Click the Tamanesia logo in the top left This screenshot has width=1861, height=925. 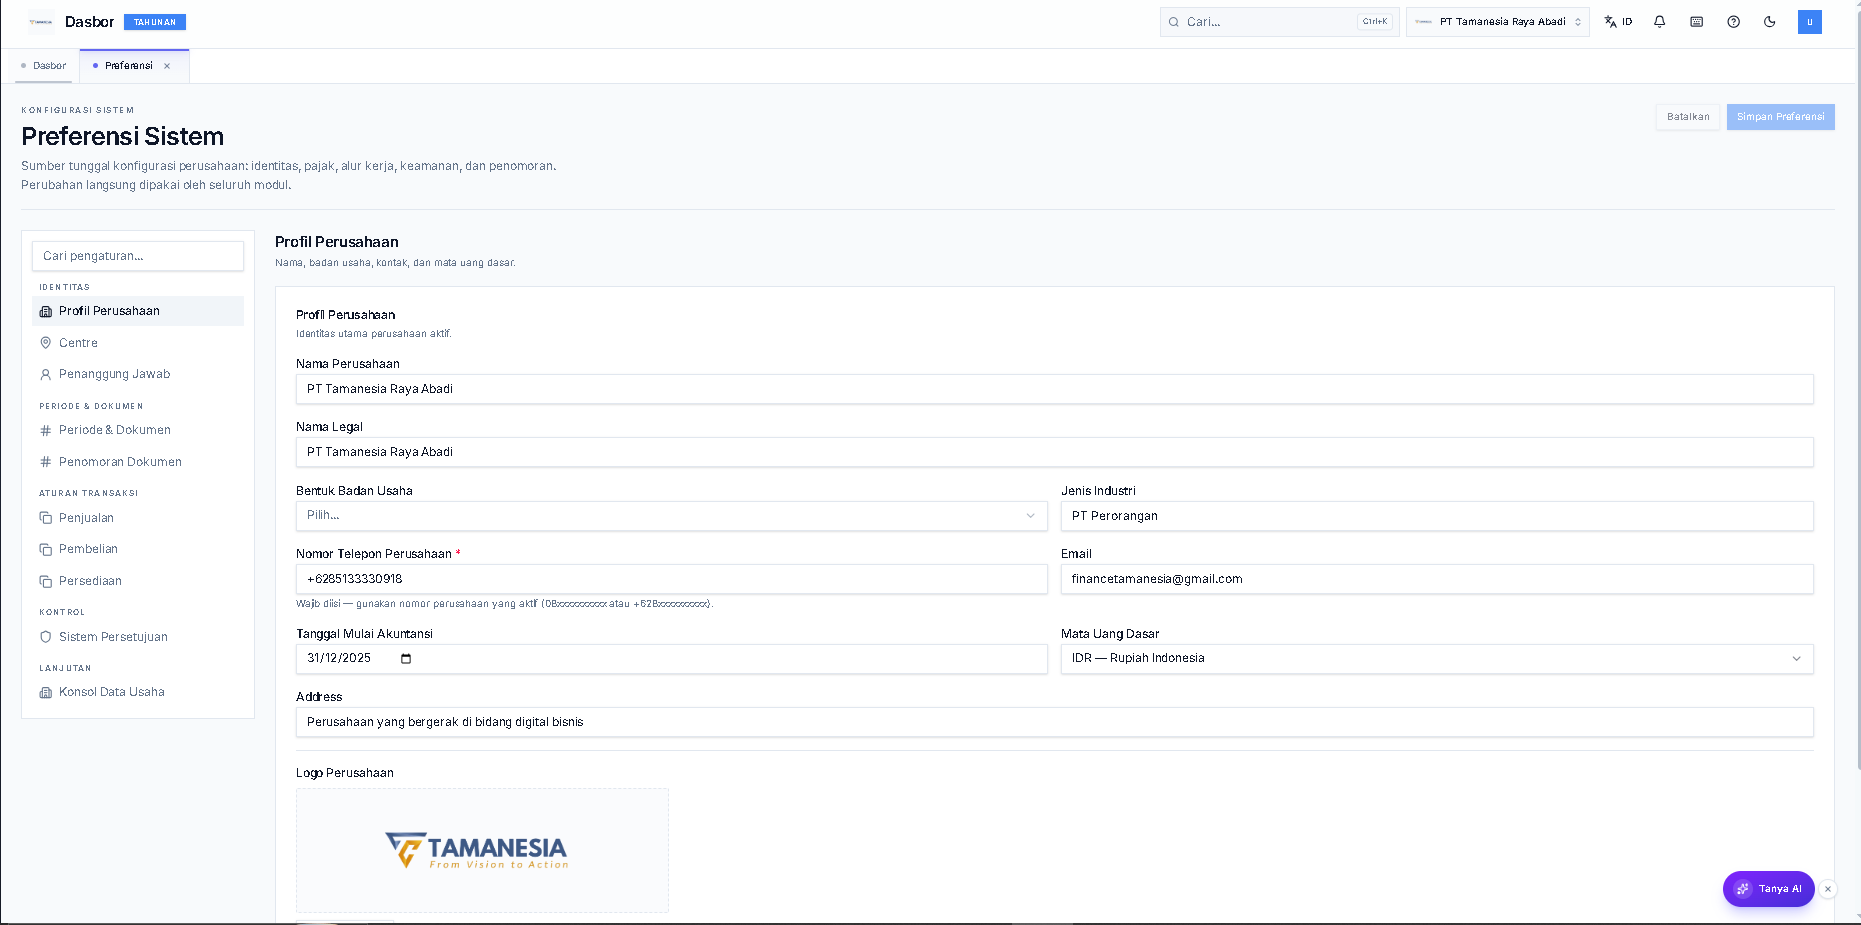point(40,22)
